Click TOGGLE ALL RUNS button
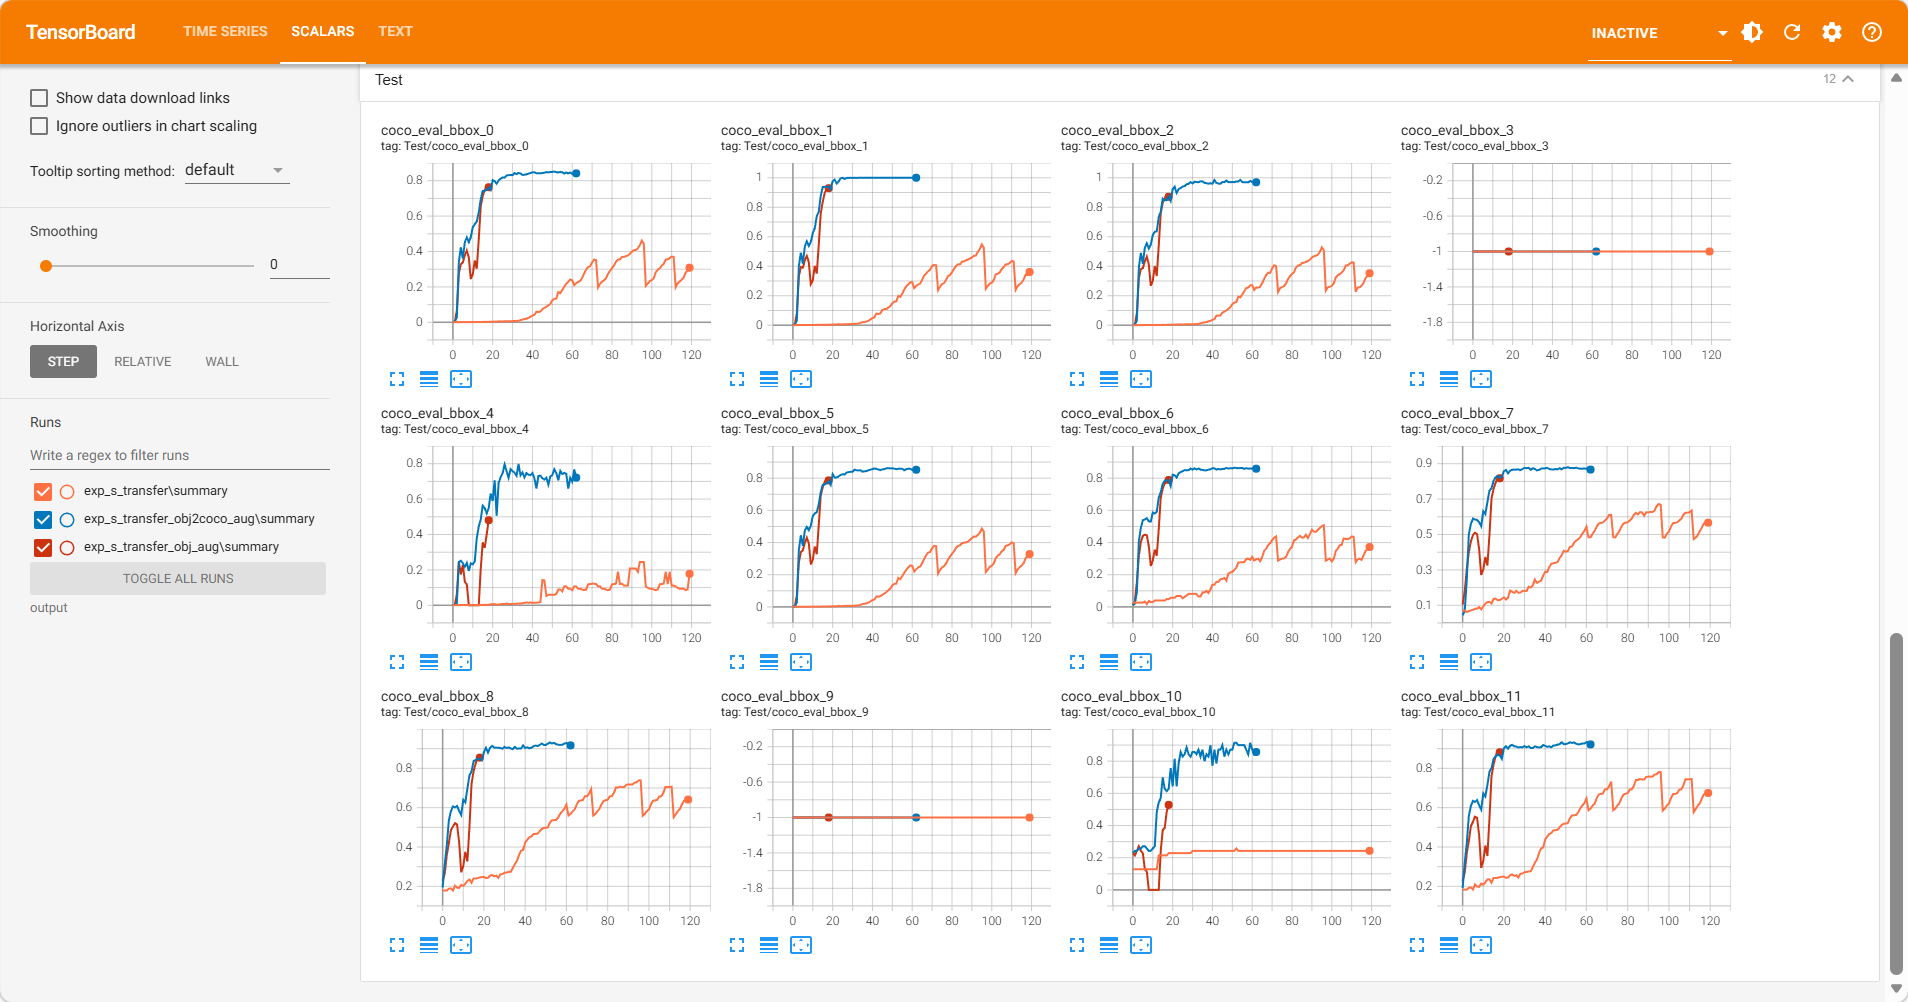 click(x=178, y=578)
